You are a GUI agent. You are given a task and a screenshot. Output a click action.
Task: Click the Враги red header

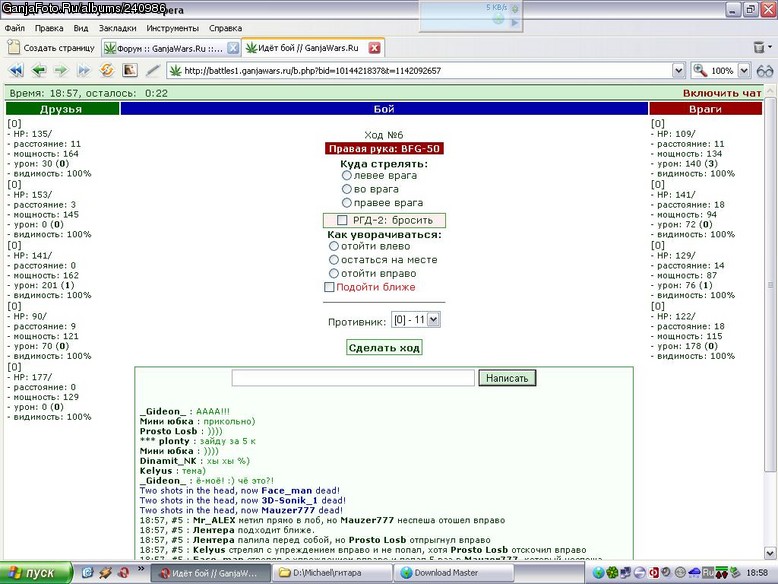(x=705, y=109)
